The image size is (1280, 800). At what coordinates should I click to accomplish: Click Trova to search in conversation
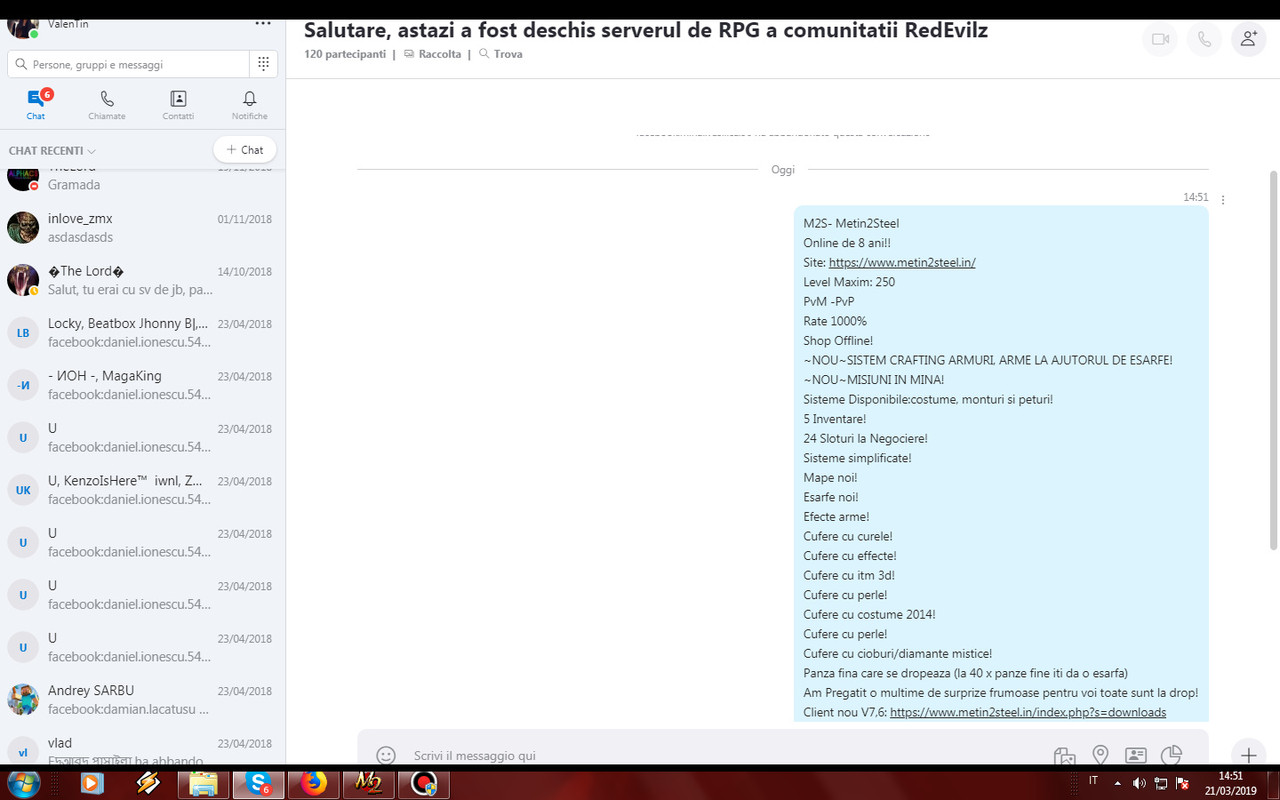coord(501,54)
